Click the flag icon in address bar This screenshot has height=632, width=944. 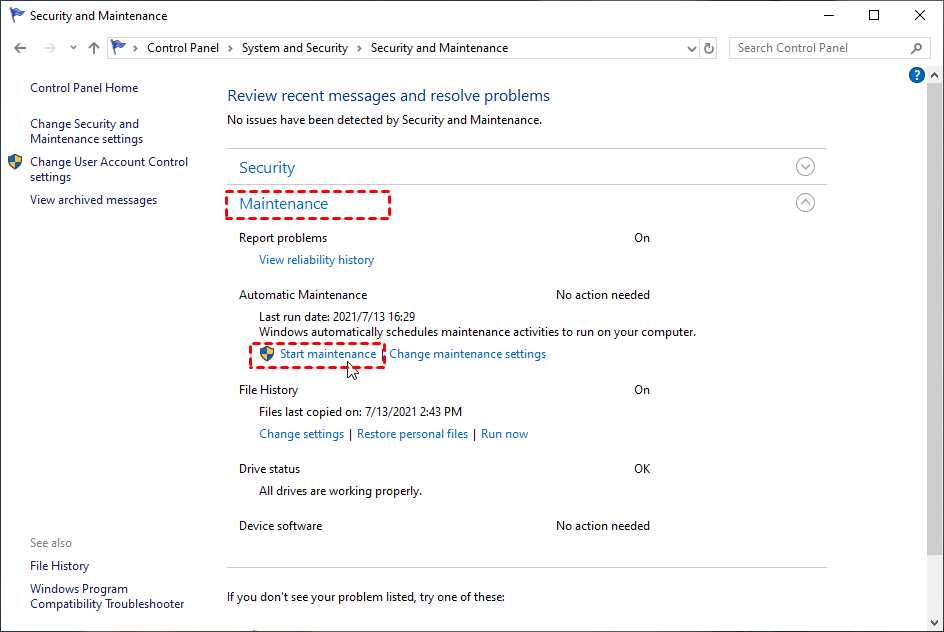tap(119, 47)
